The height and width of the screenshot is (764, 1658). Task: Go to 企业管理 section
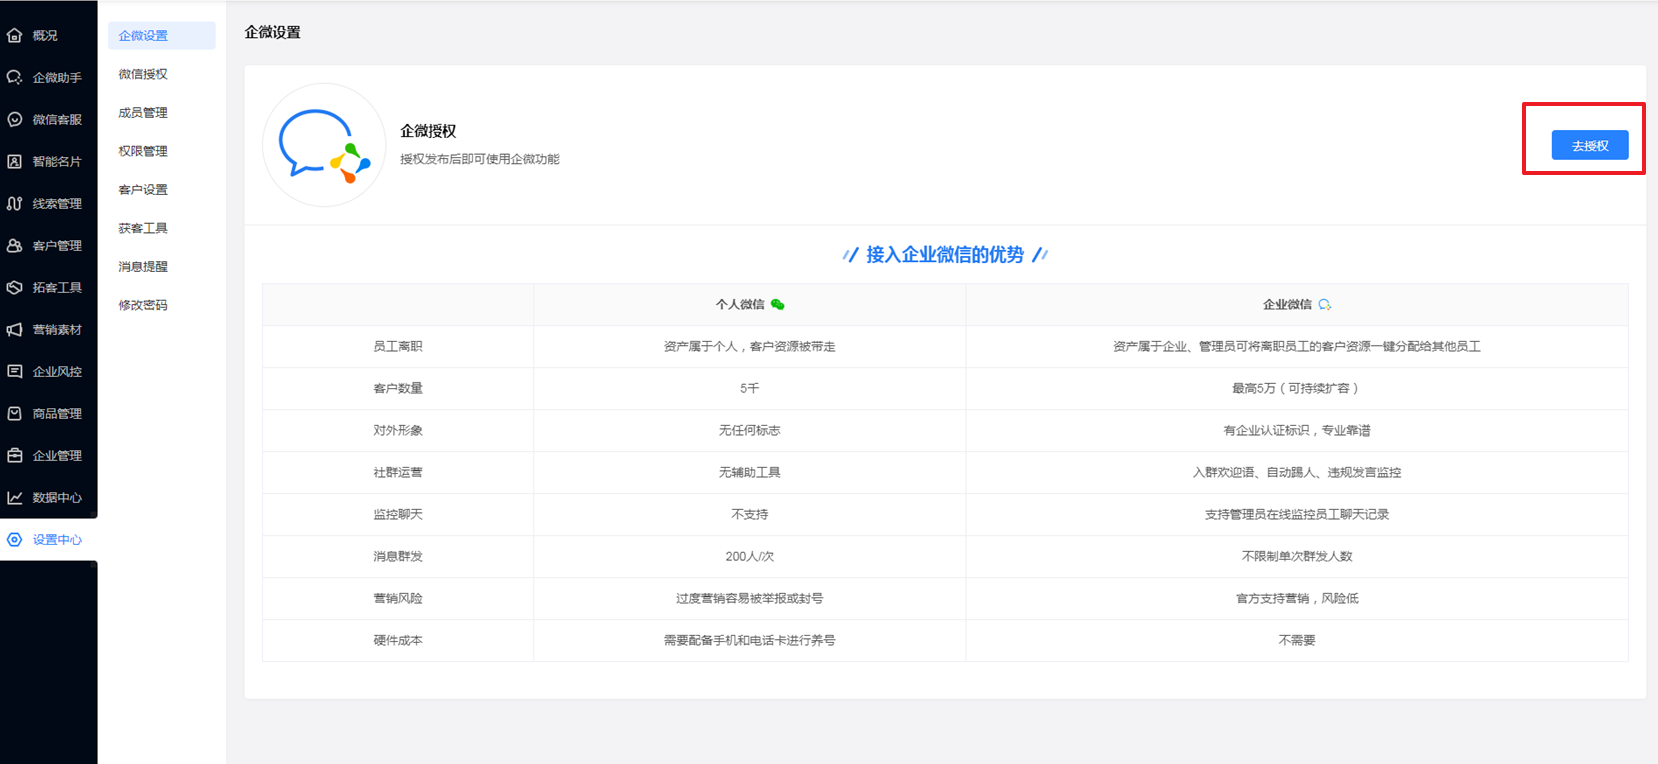pos(56,456)
